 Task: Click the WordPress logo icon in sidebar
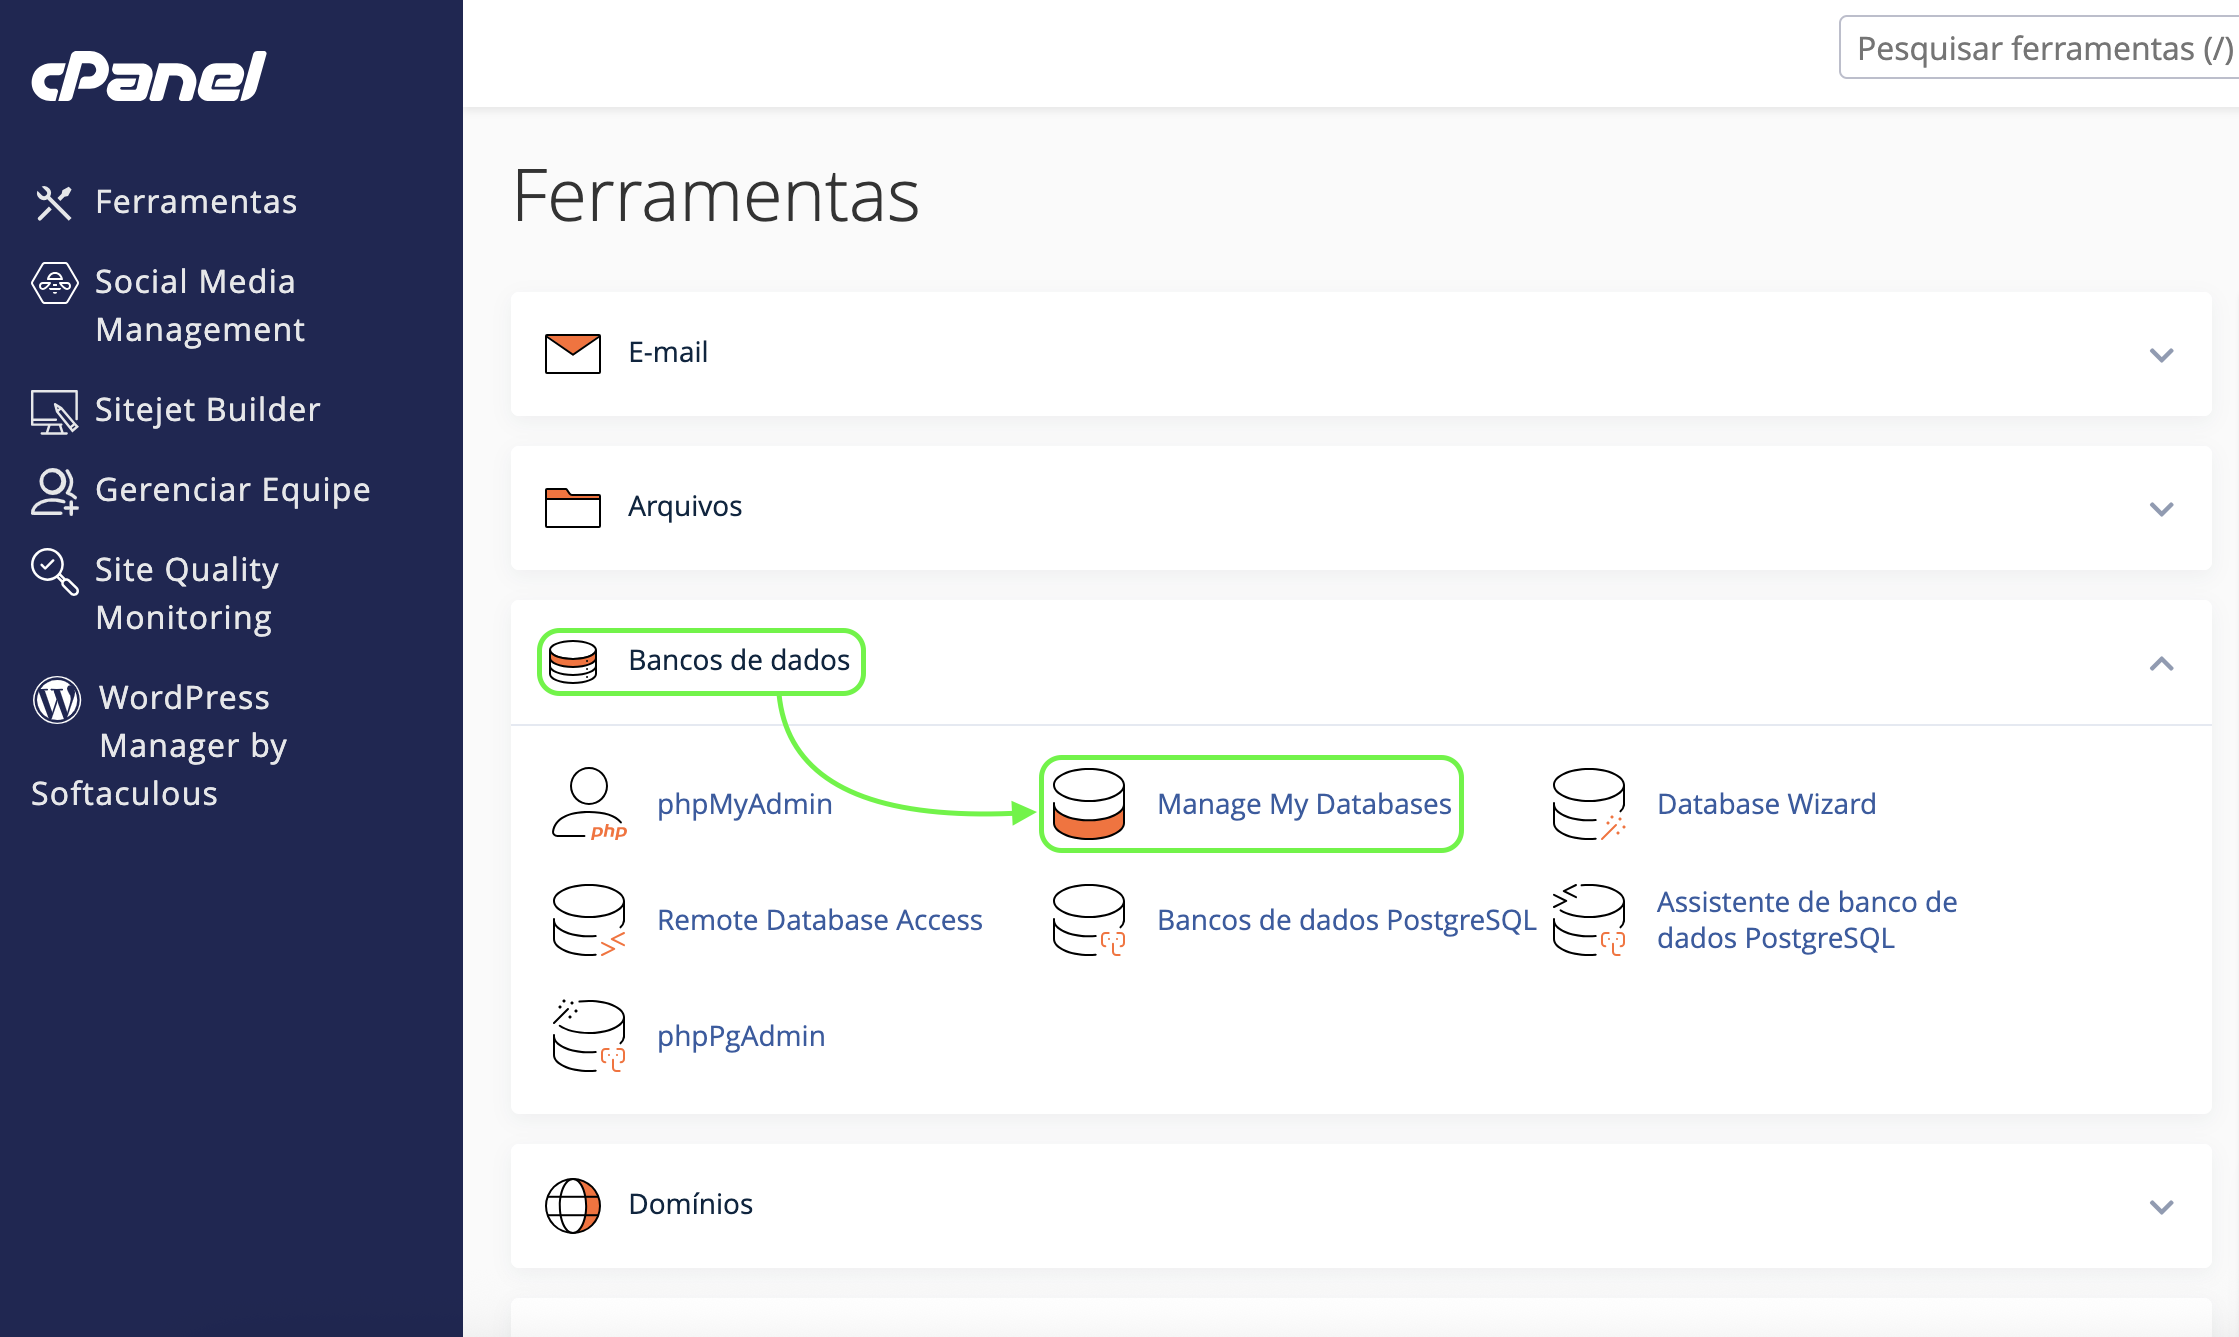(57, 700)
